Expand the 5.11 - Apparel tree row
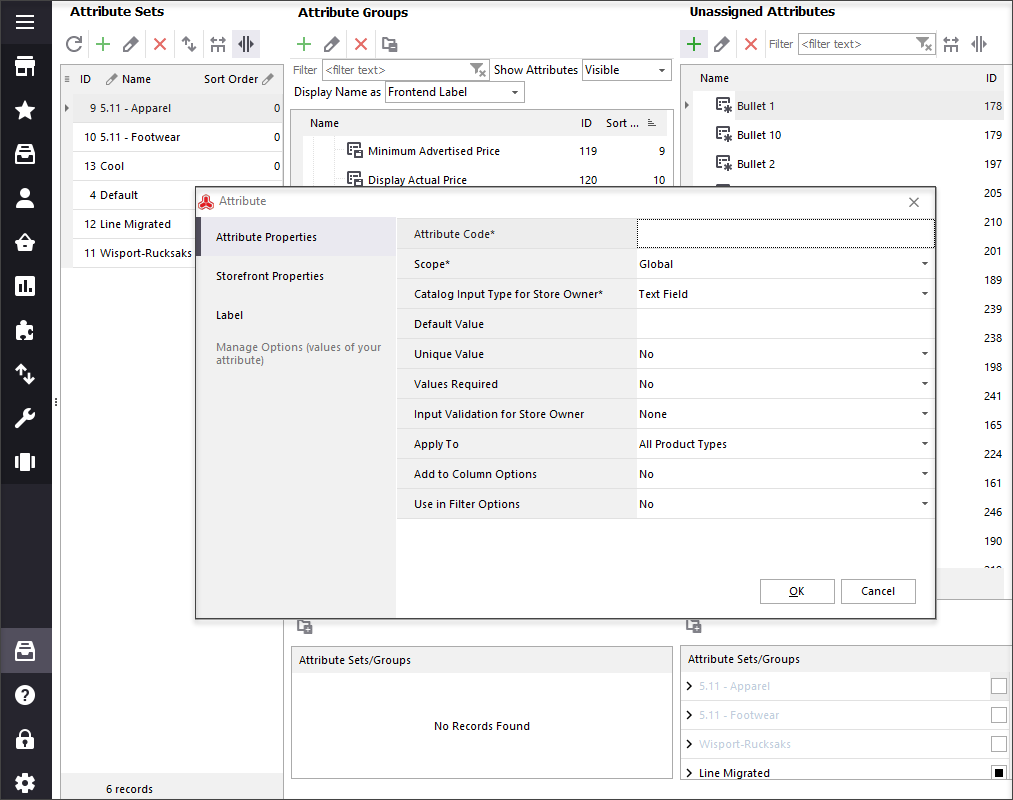Screen dimensions: 1013x800 (689, 686)
